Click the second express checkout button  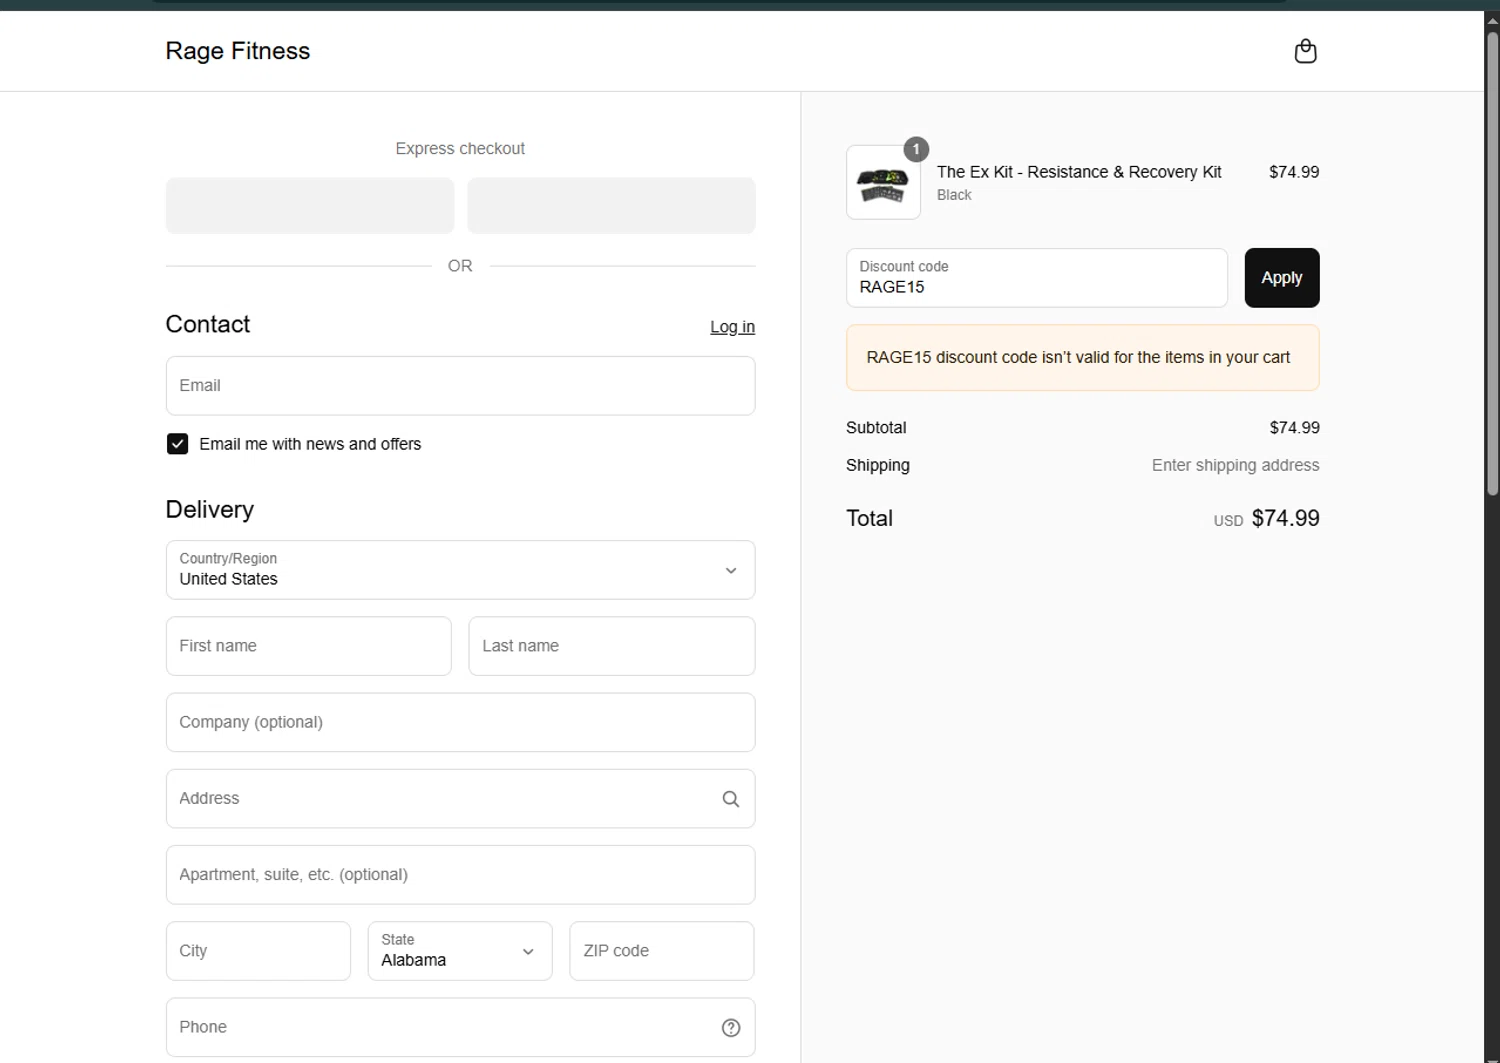pos(611,206)
